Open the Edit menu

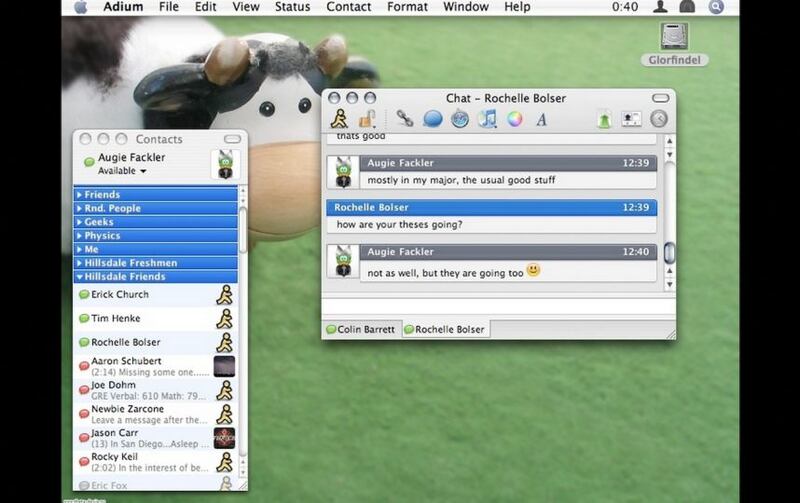click(206, 7)
